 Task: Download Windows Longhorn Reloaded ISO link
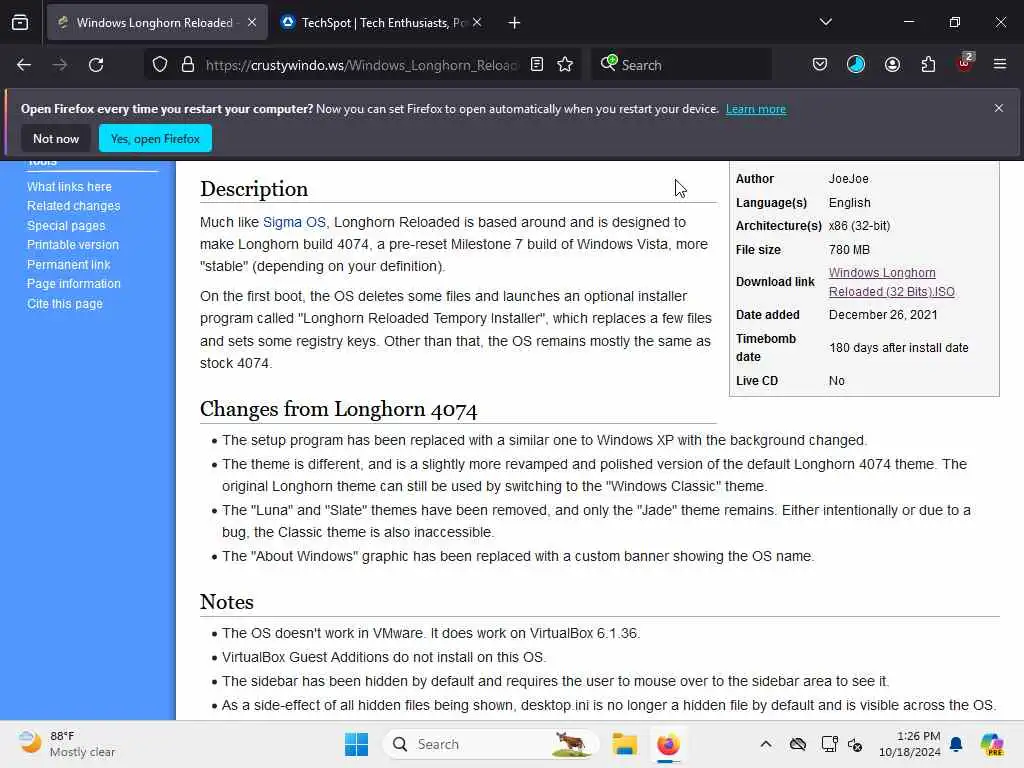[x=891, y=282]
